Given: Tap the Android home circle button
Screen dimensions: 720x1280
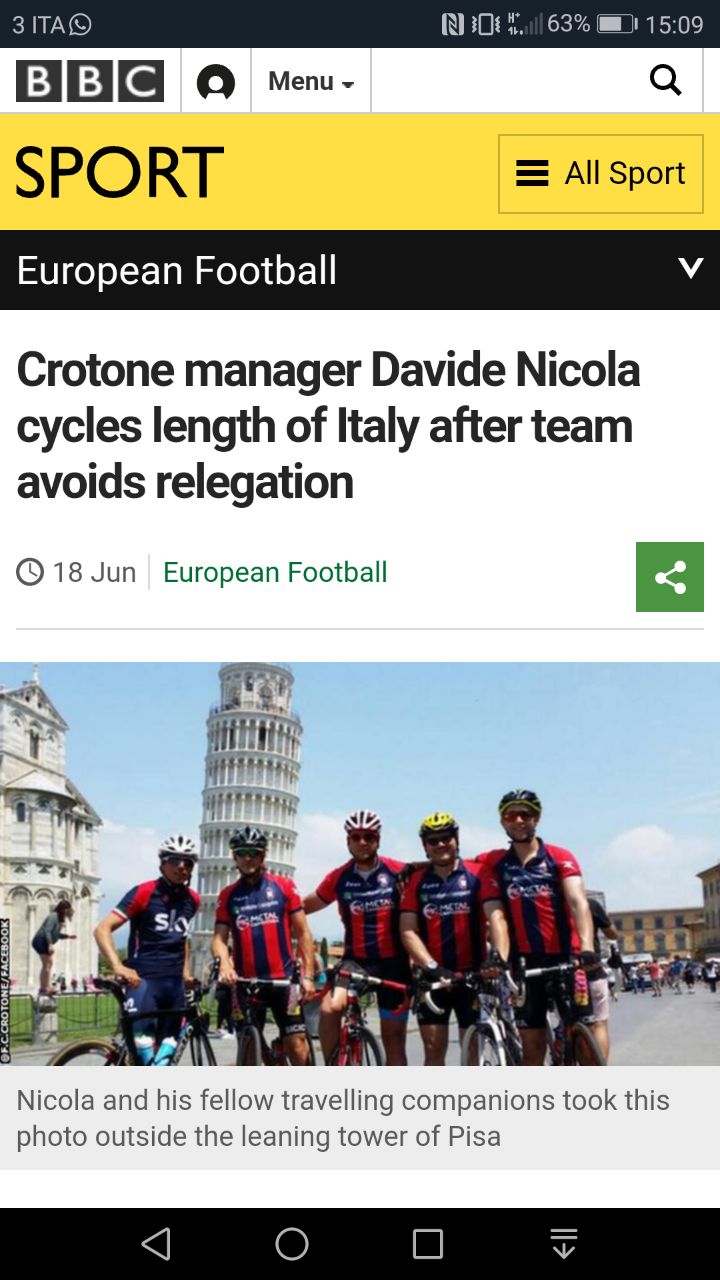Looking at the screenshot, I should click(x=292, y=1244).
